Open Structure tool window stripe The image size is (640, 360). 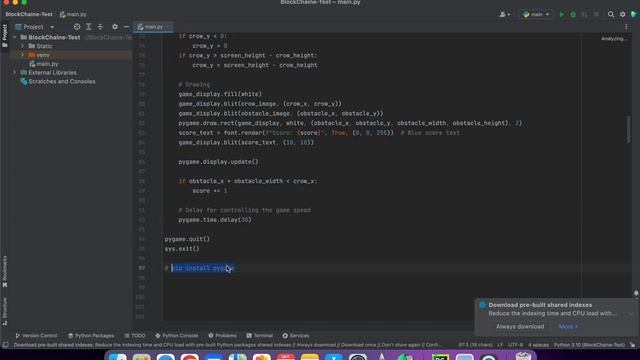(x=4, y=311)
